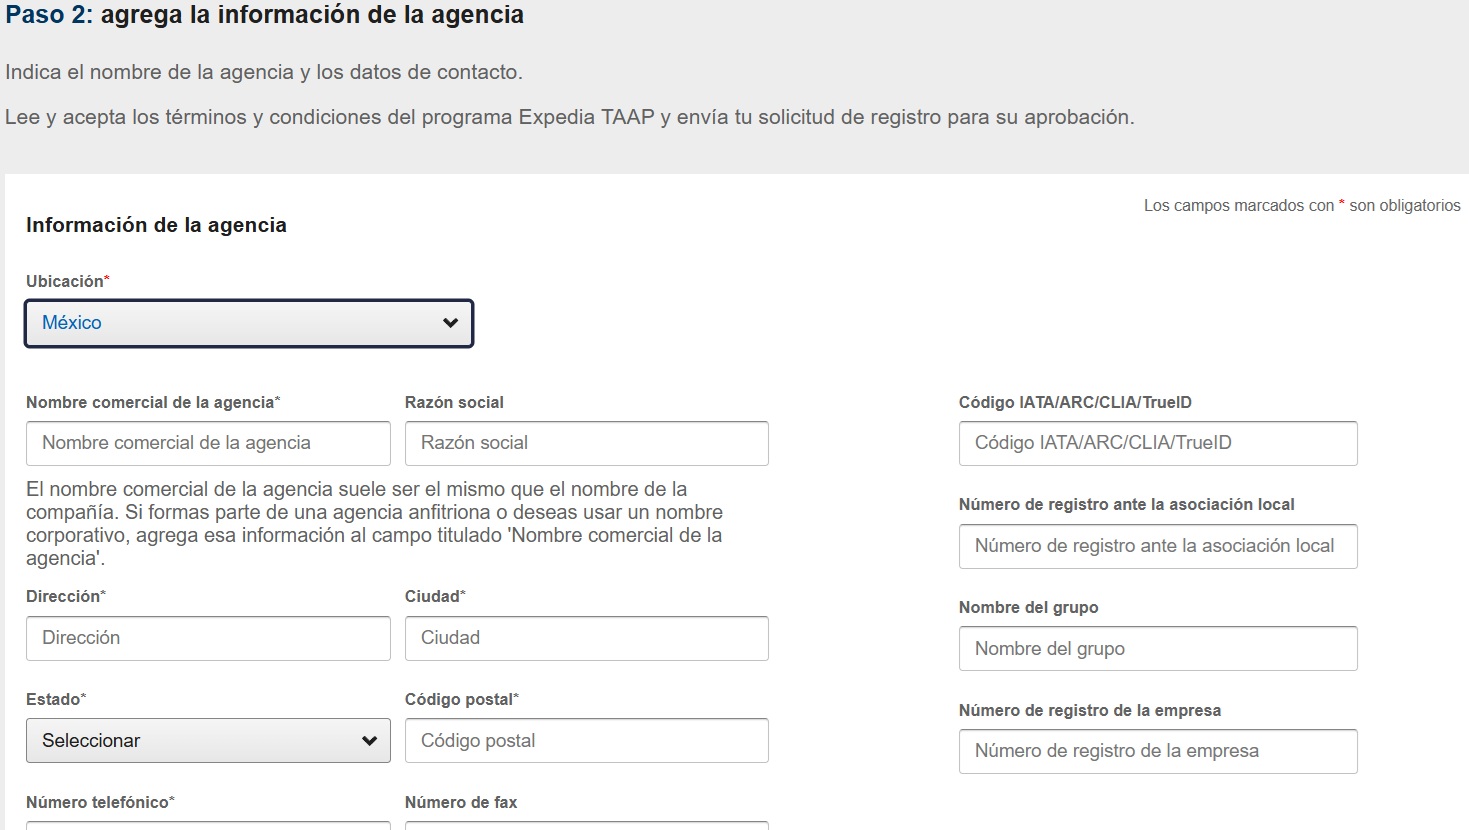Focus the Dirección input field

pyautogui.click(x=208, y=638)
